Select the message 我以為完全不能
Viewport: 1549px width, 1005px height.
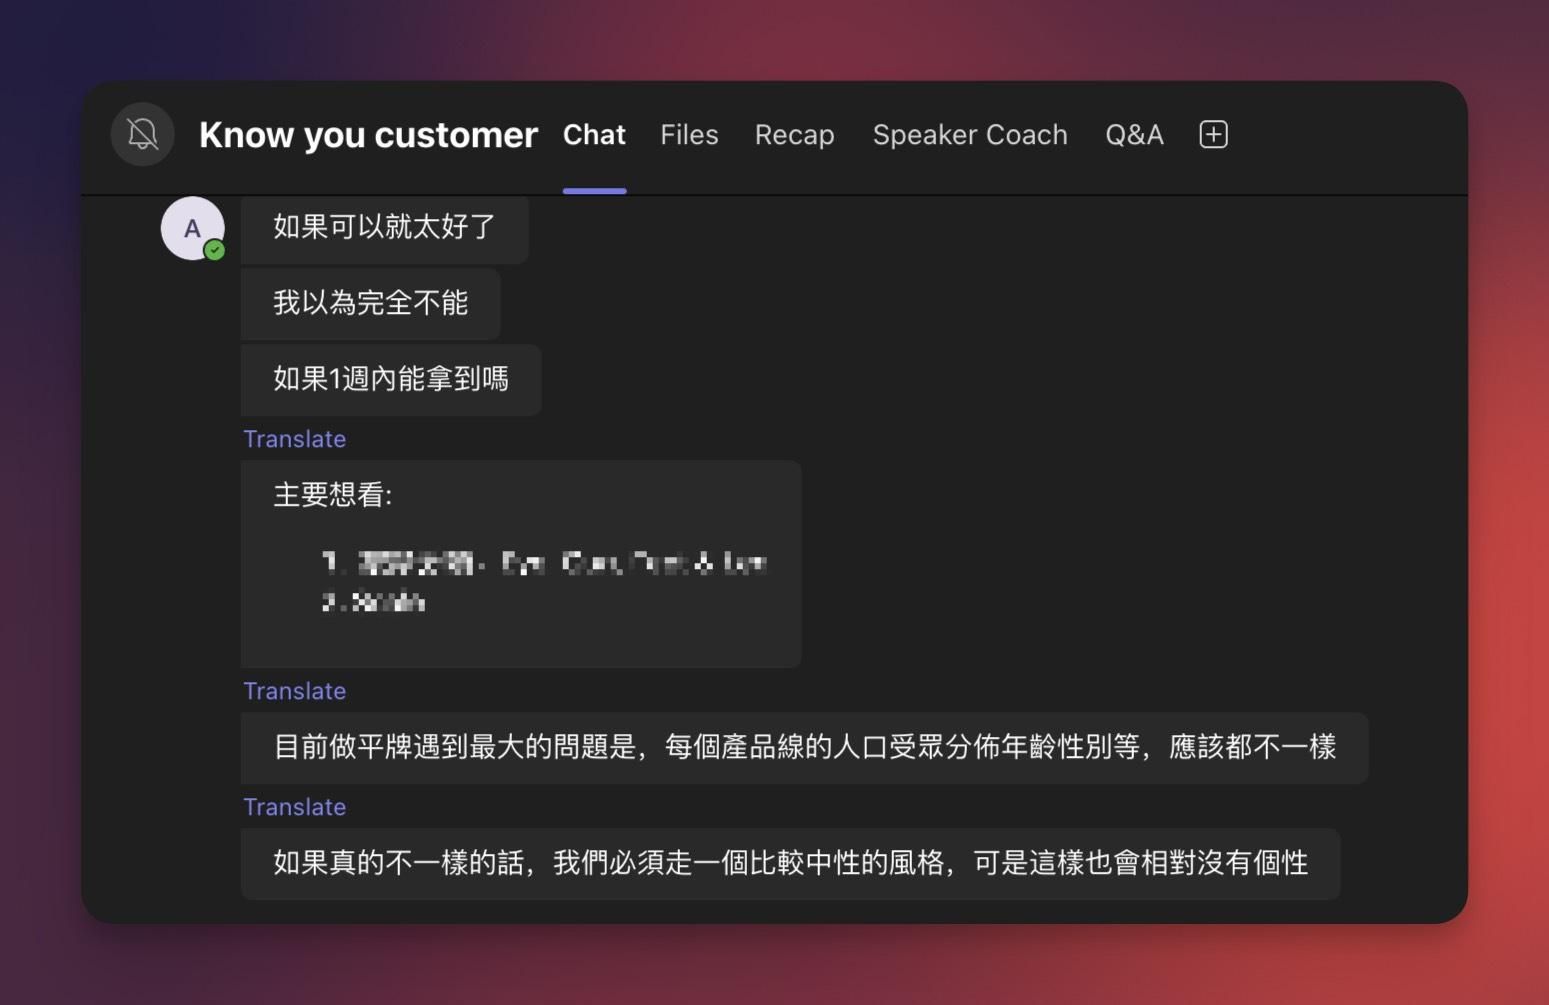[x=371, y=303]
